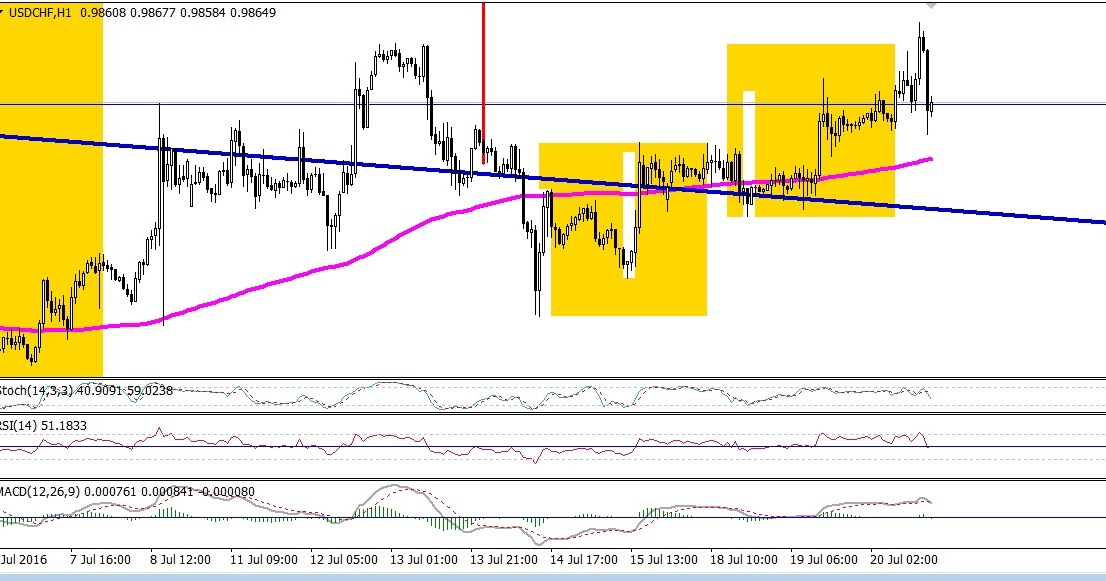Click the 12 Jul 05:00 time axis label
The image size is (1106, 581).
coord(344,559)
